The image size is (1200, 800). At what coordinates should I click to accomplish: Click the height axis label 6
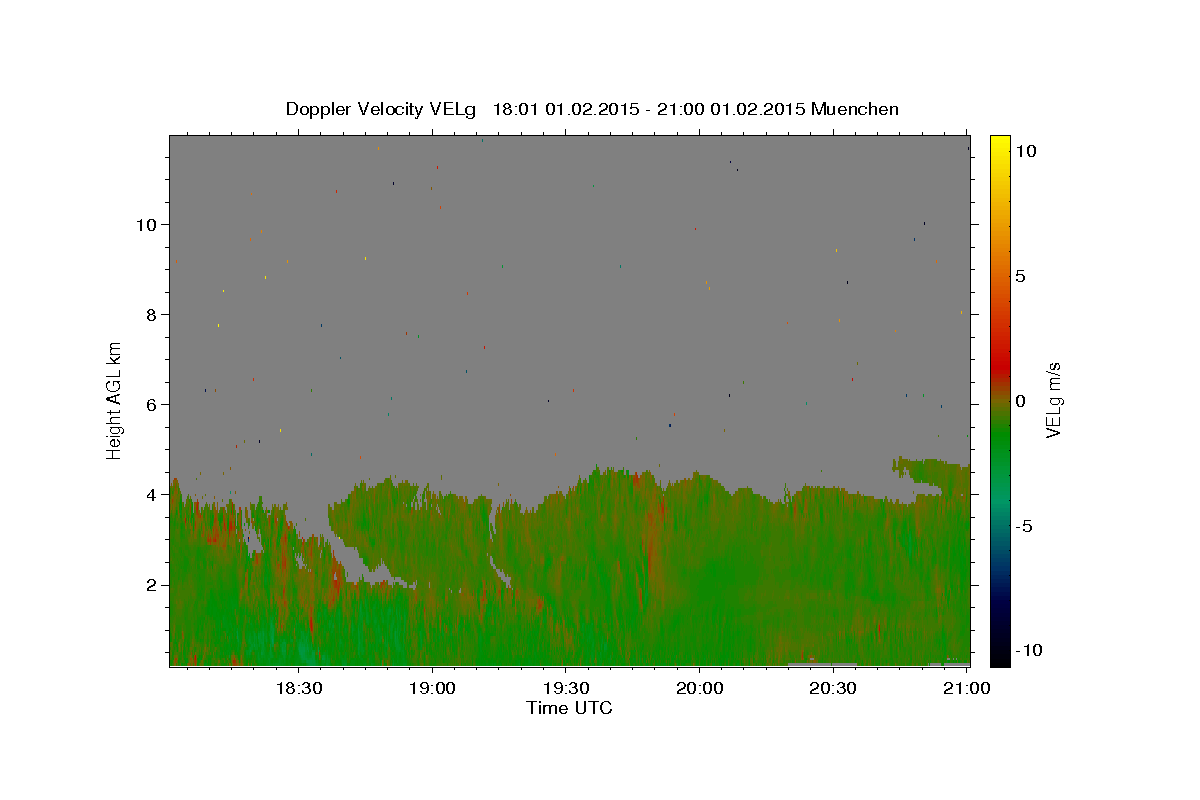[153, 404]
